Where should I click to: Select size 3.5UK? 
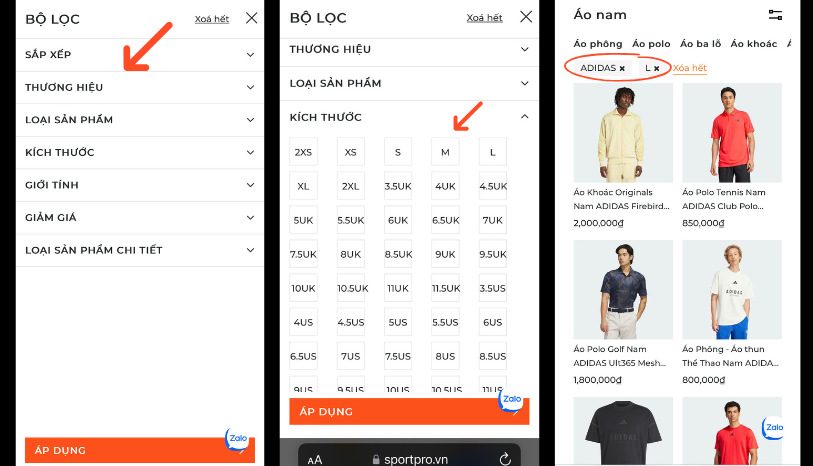coord(398,186)
